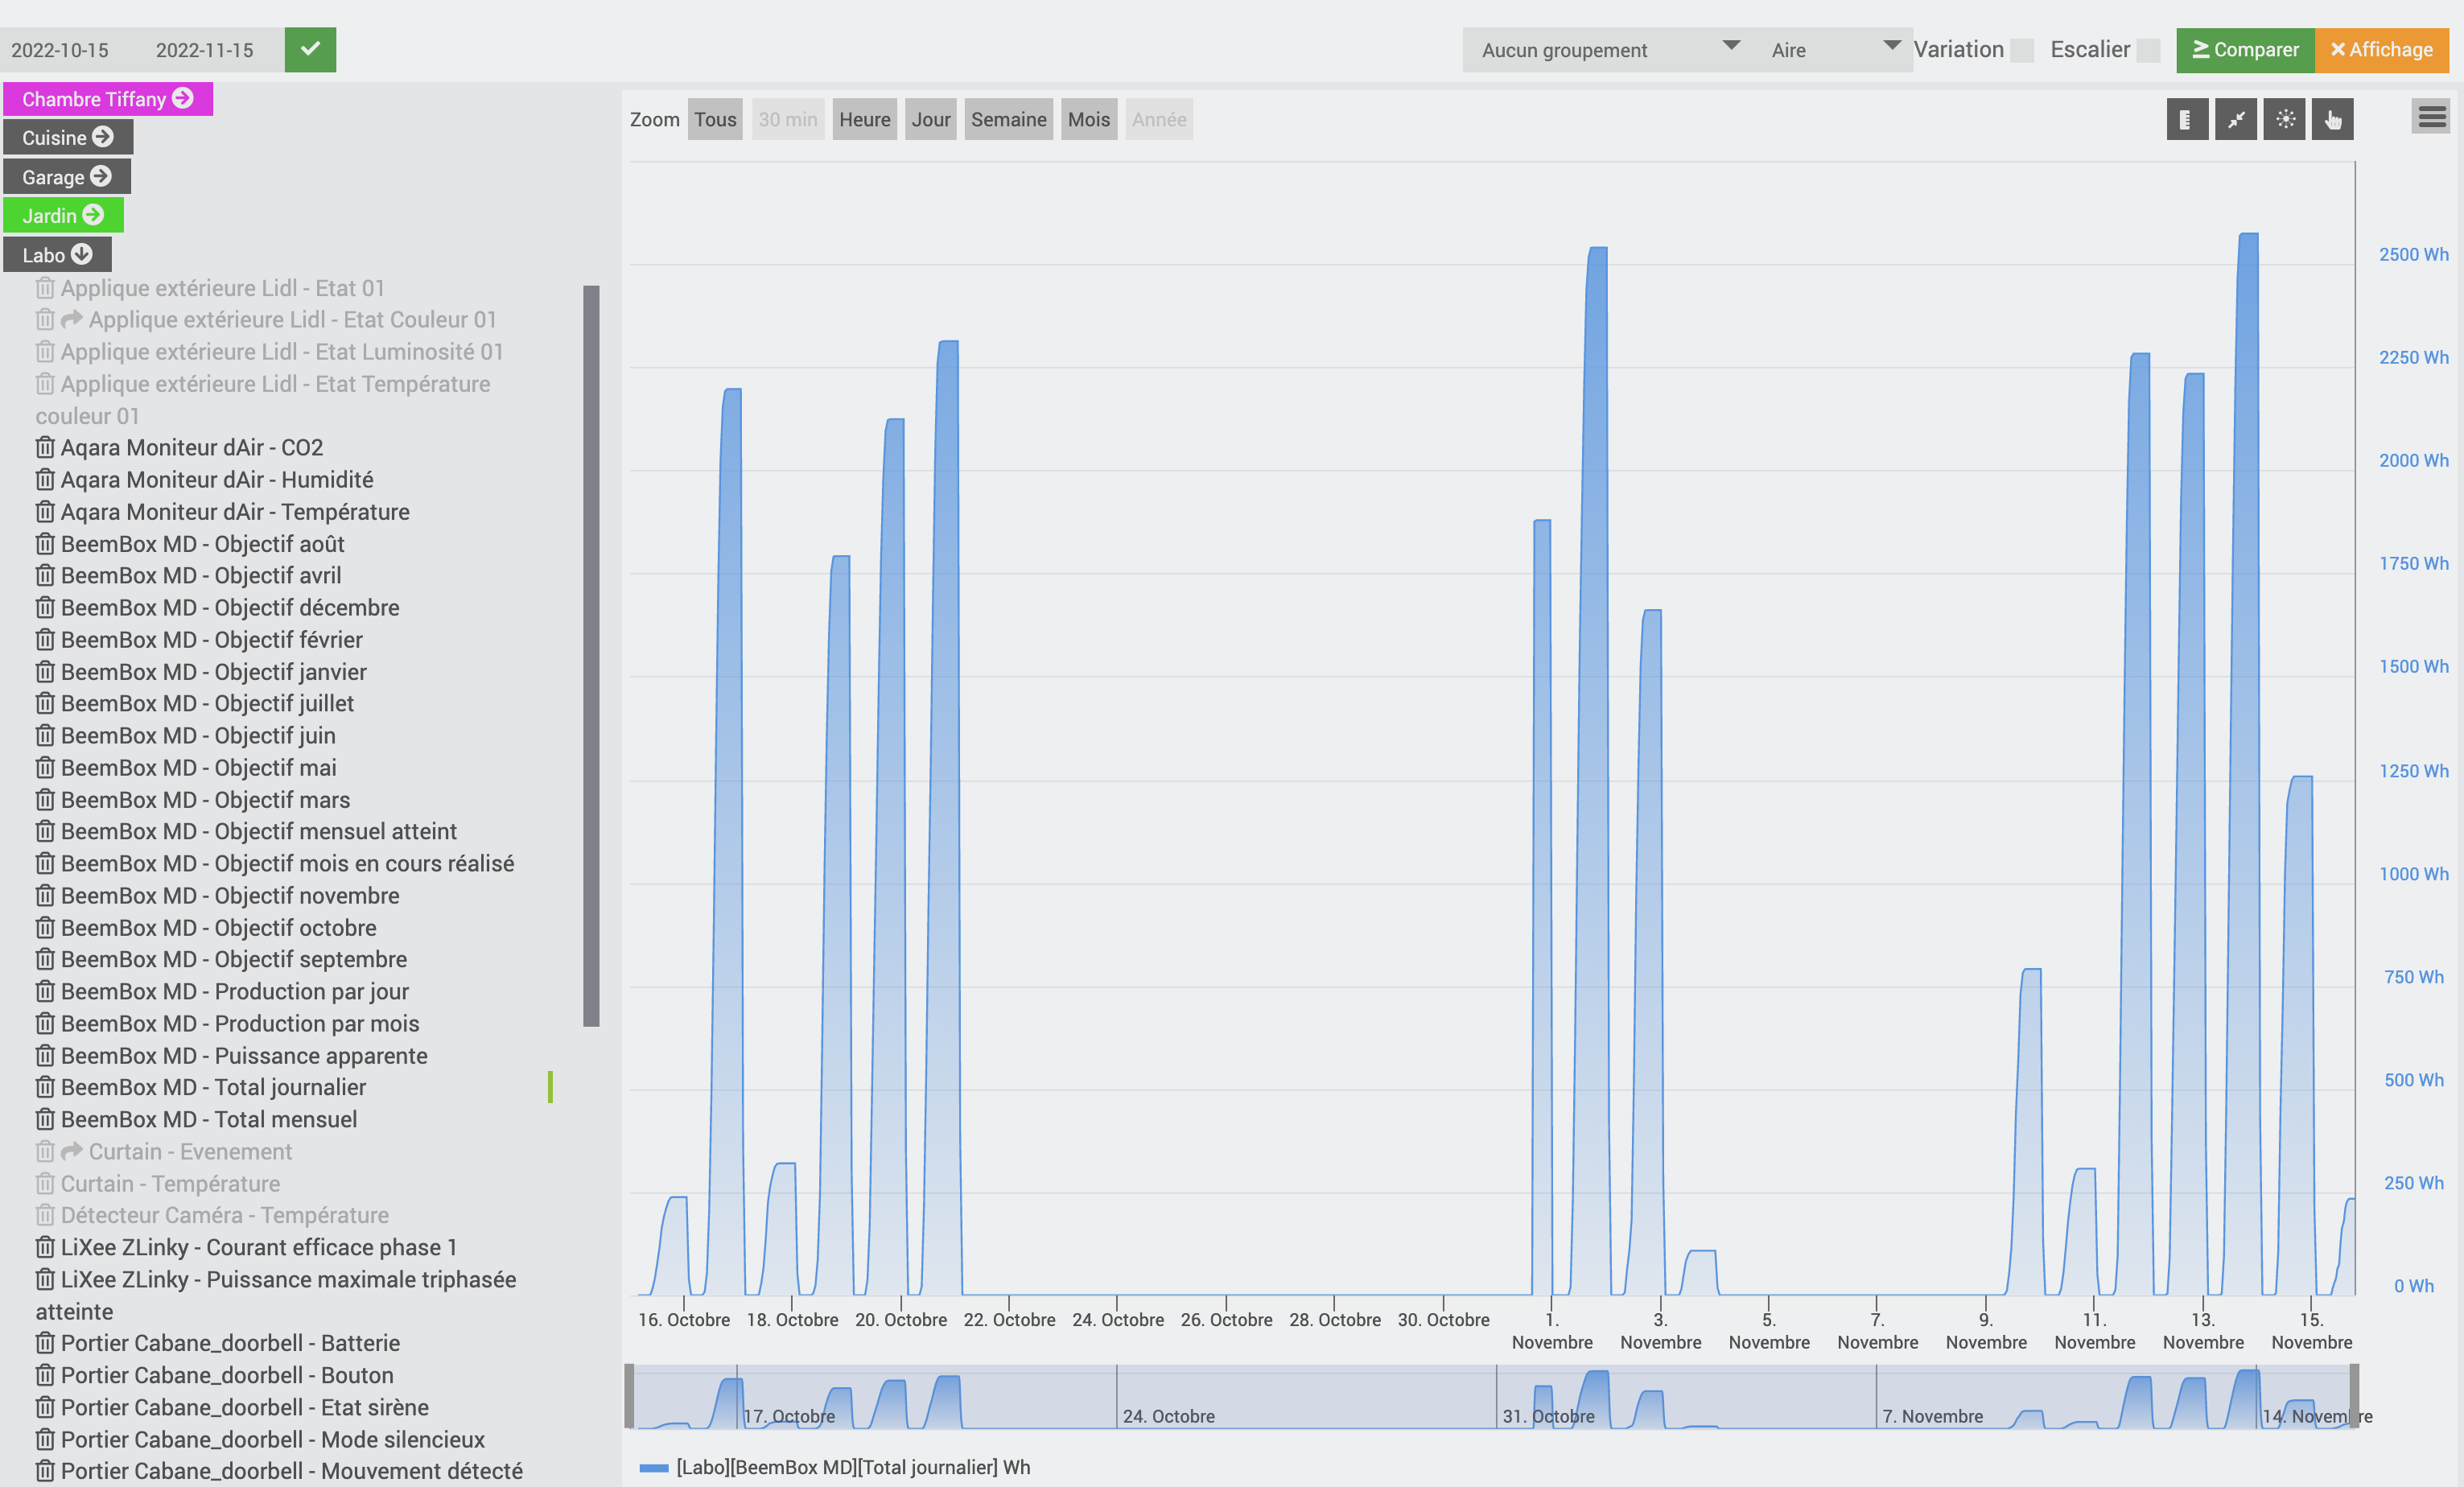This screenshot has height=1487, width=2464.
Task: Select Portier Cabane_doorbell - Etat sirène
Action: click(245, 1407)
